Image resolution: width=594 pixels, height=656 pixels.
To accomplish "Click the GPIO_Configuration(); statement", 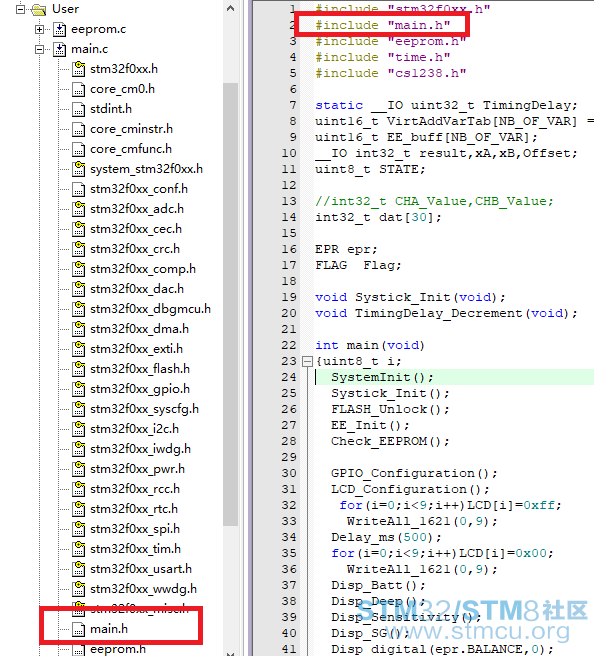I will (414, 473).
